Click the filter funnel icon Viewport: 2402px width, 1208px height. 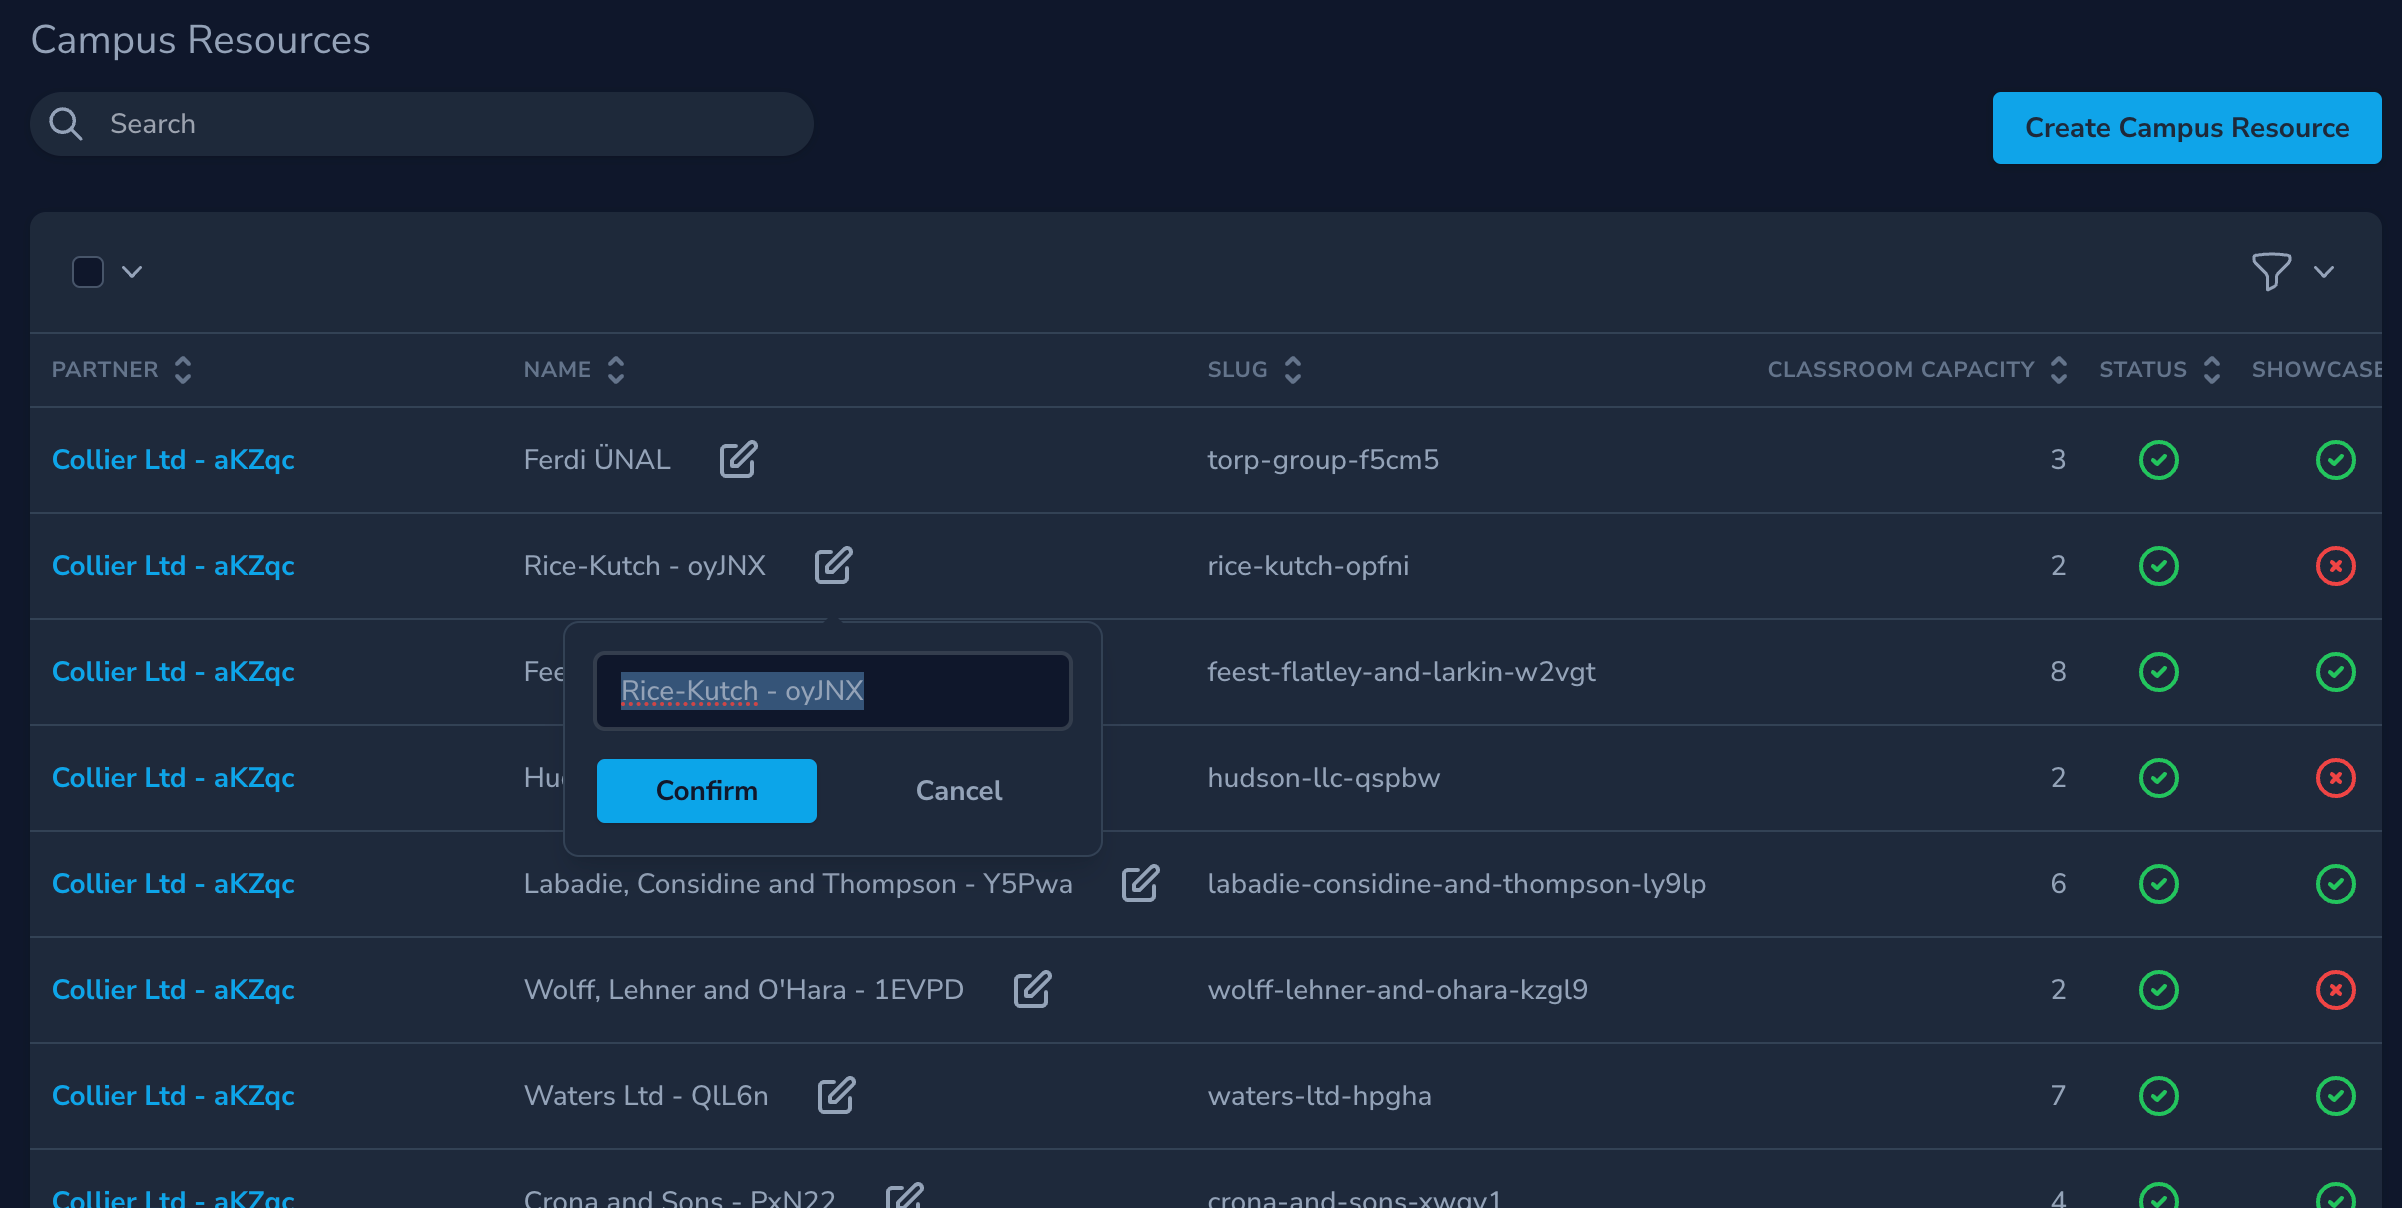click(x=2270, y=271)
